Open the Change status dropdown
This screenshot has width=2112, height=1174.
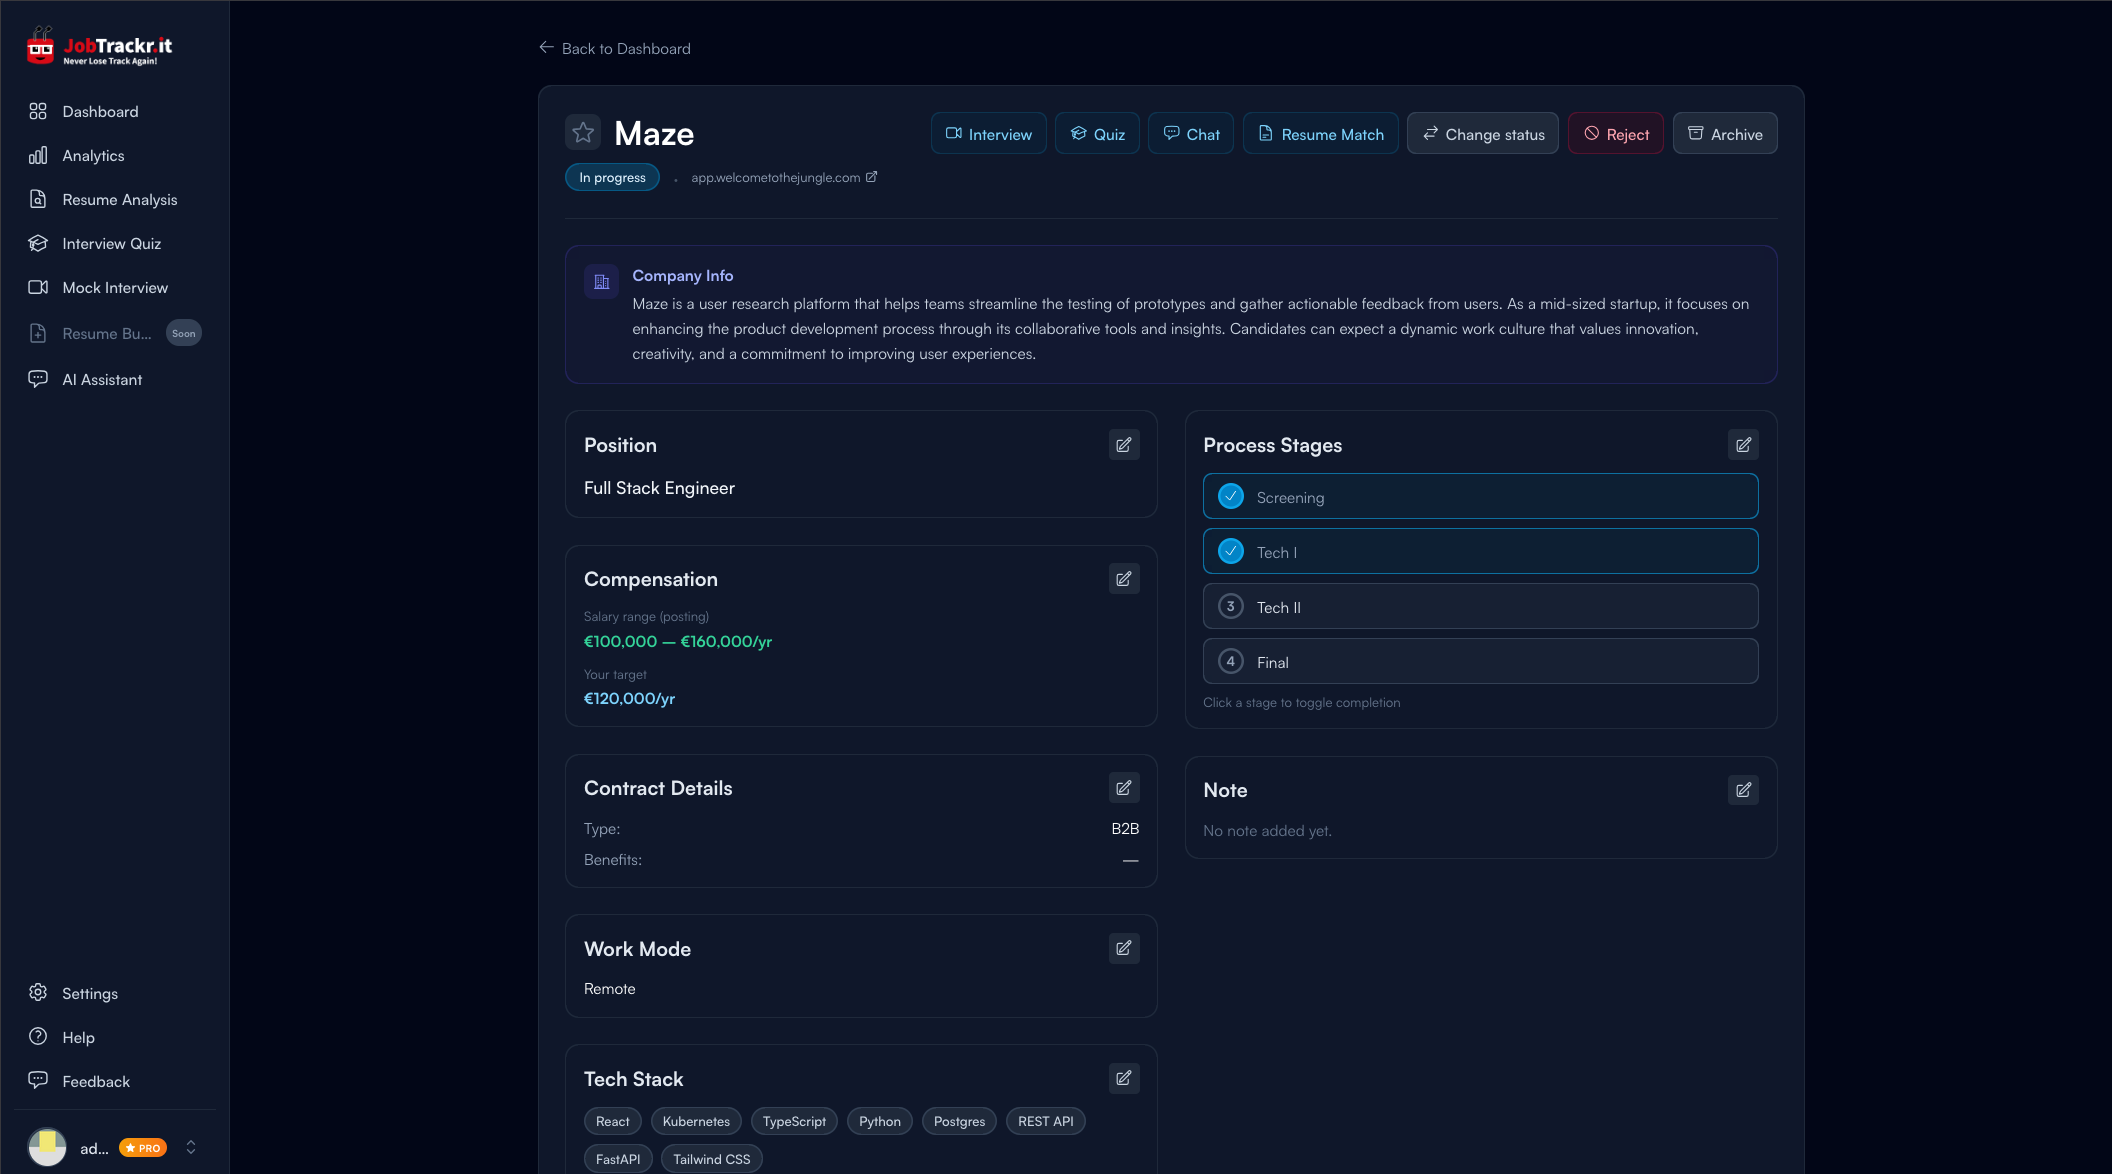[x=1482, y=133]
